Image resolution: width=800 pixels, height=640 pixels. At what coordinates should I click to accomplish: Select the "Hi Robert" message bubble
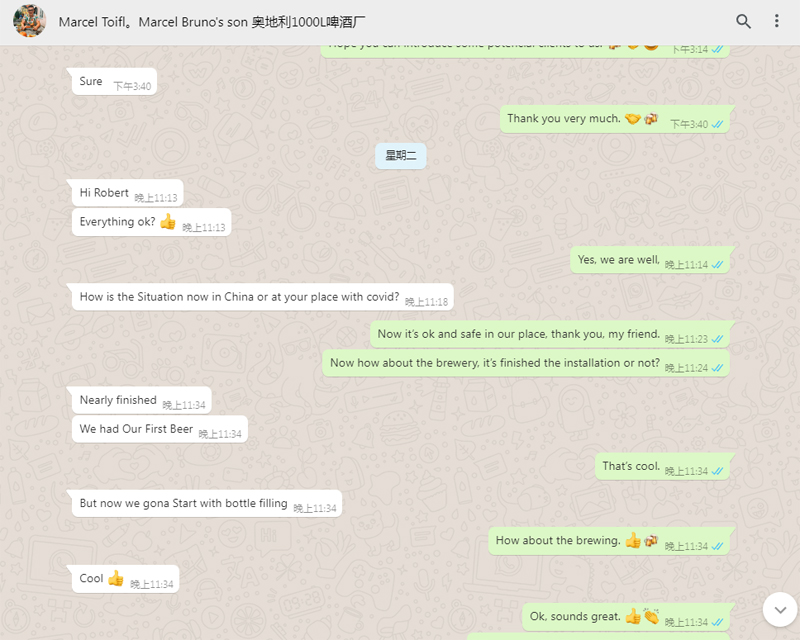click(128, 193)
